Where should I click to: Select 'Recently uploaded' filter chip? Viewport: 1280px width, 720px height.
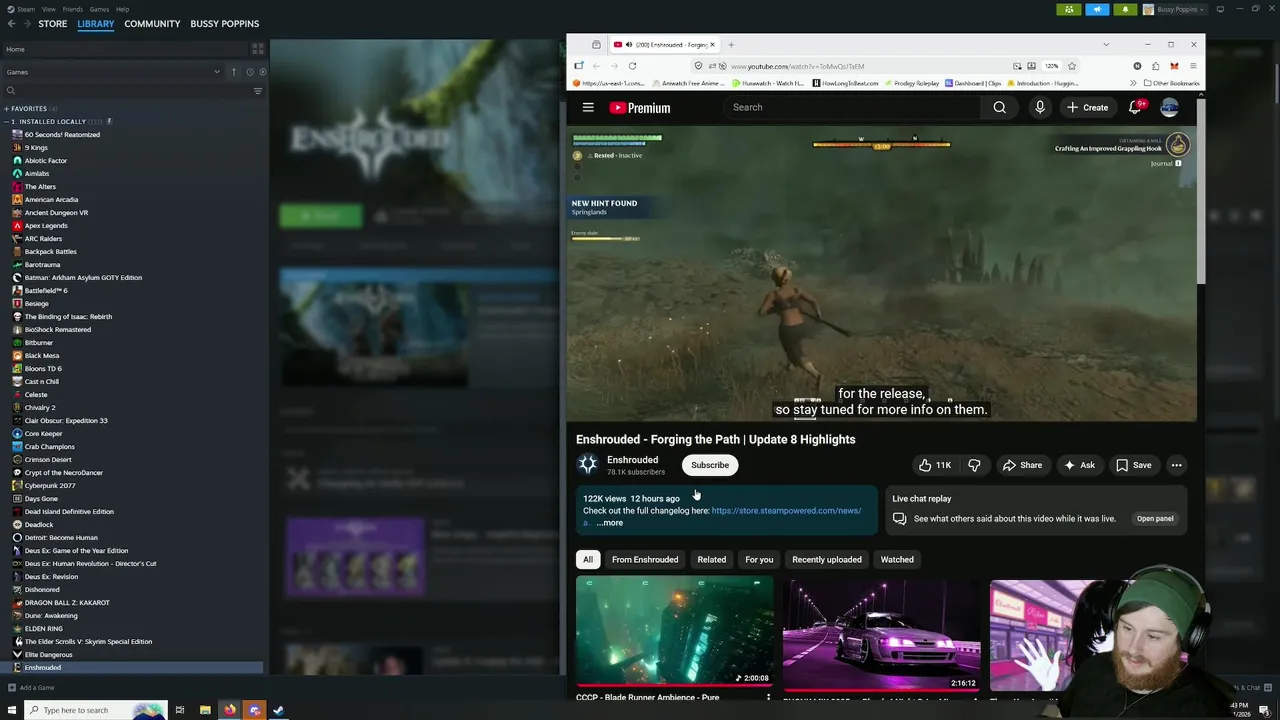point(827,560)
